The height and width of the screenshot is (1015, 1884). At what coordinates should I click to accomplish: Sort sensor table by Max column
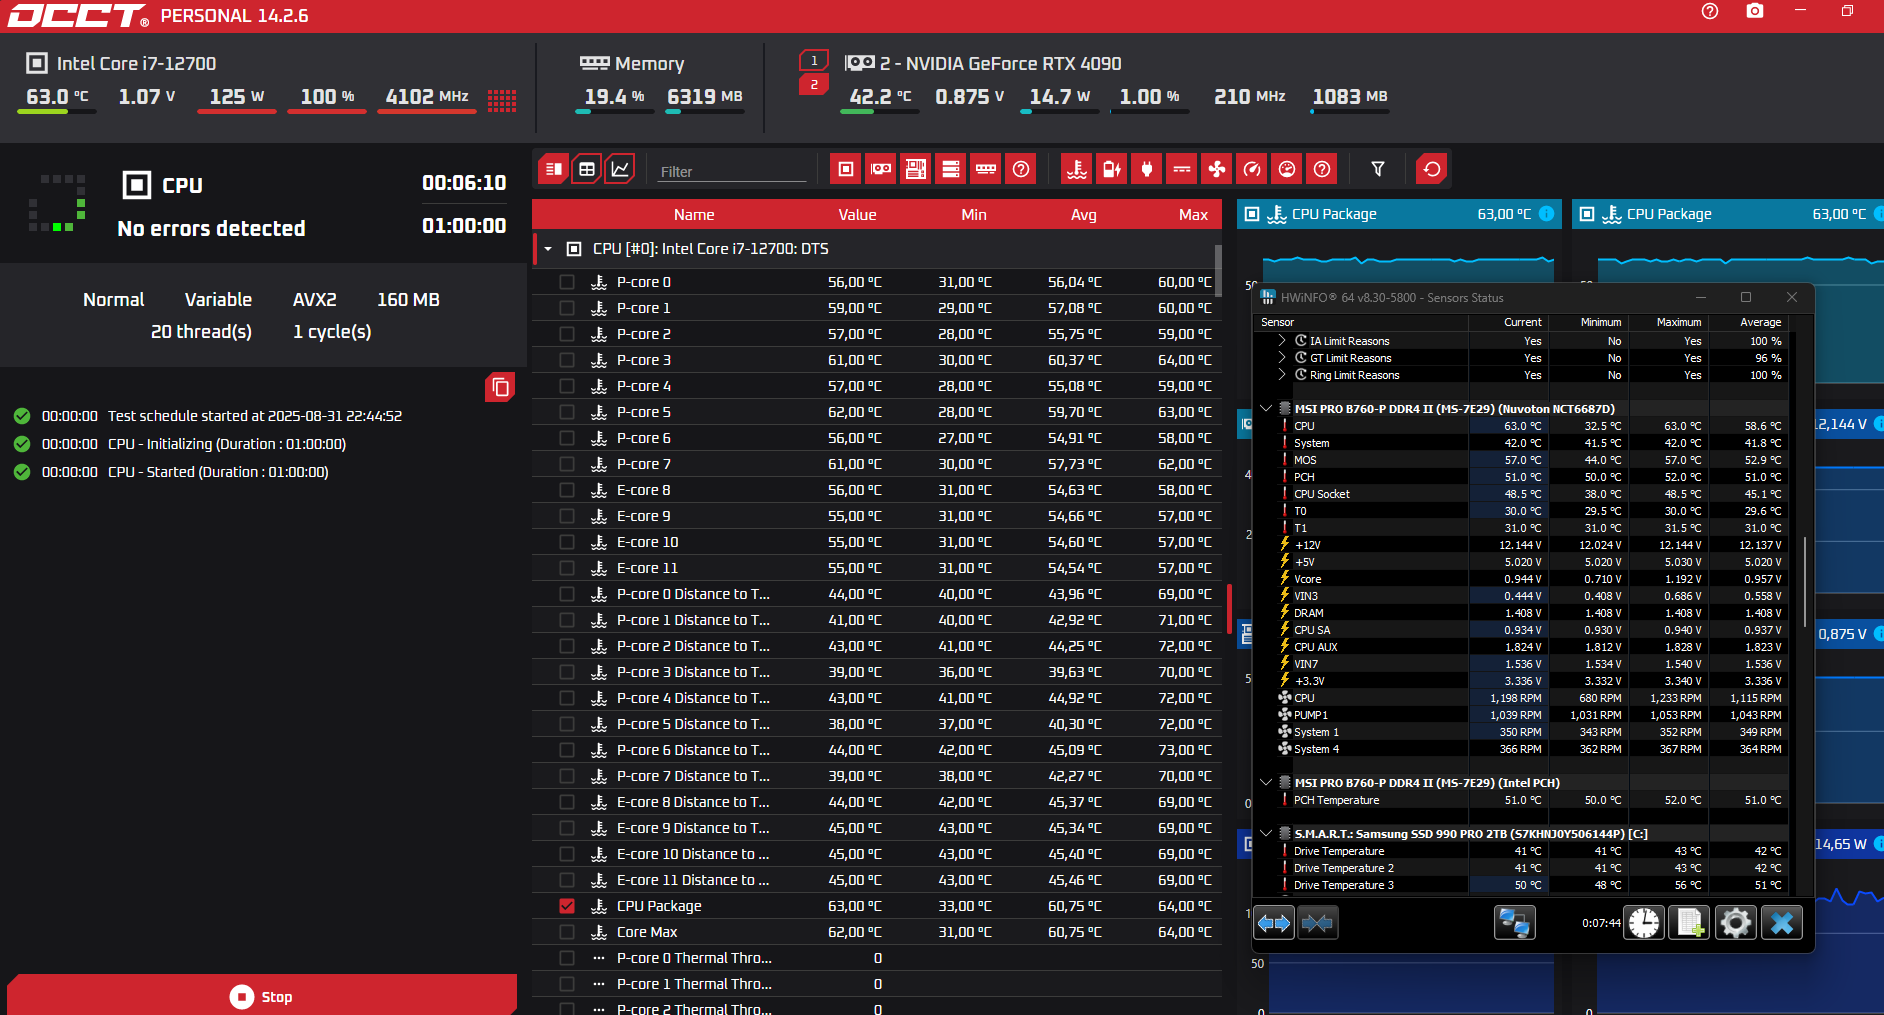pyautogui.click(x=1193, y=215)
